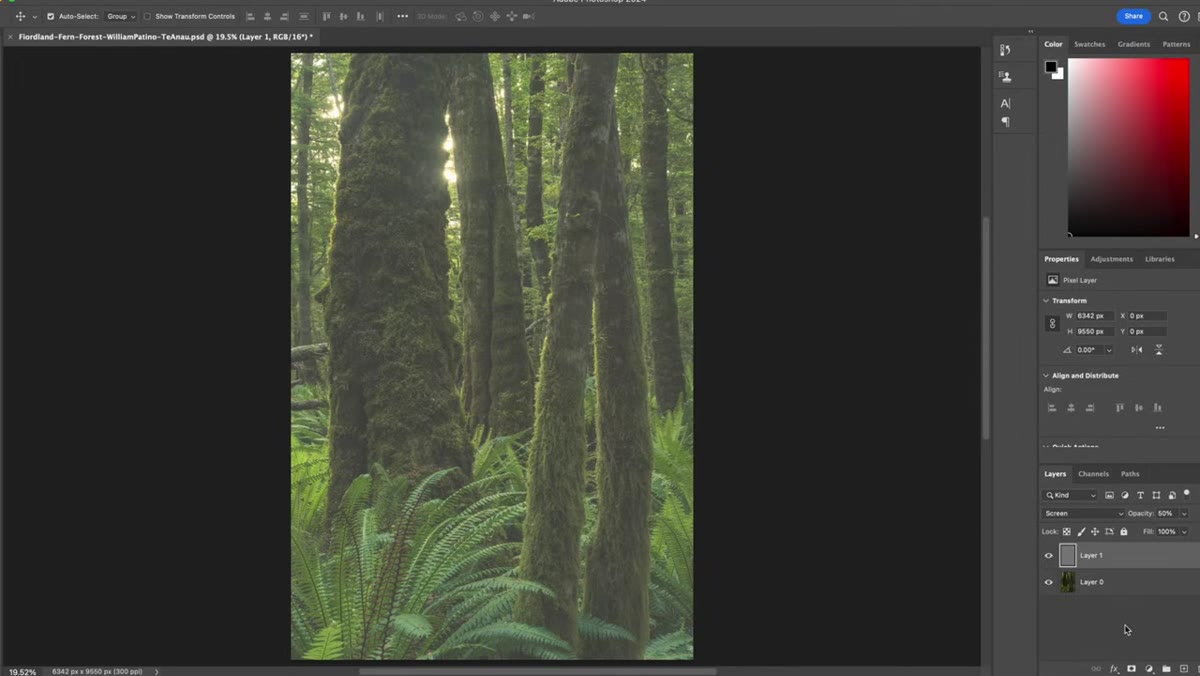Toggle the width-height link icon
Screen dimensions: 1200x676
coord(1051,323)
